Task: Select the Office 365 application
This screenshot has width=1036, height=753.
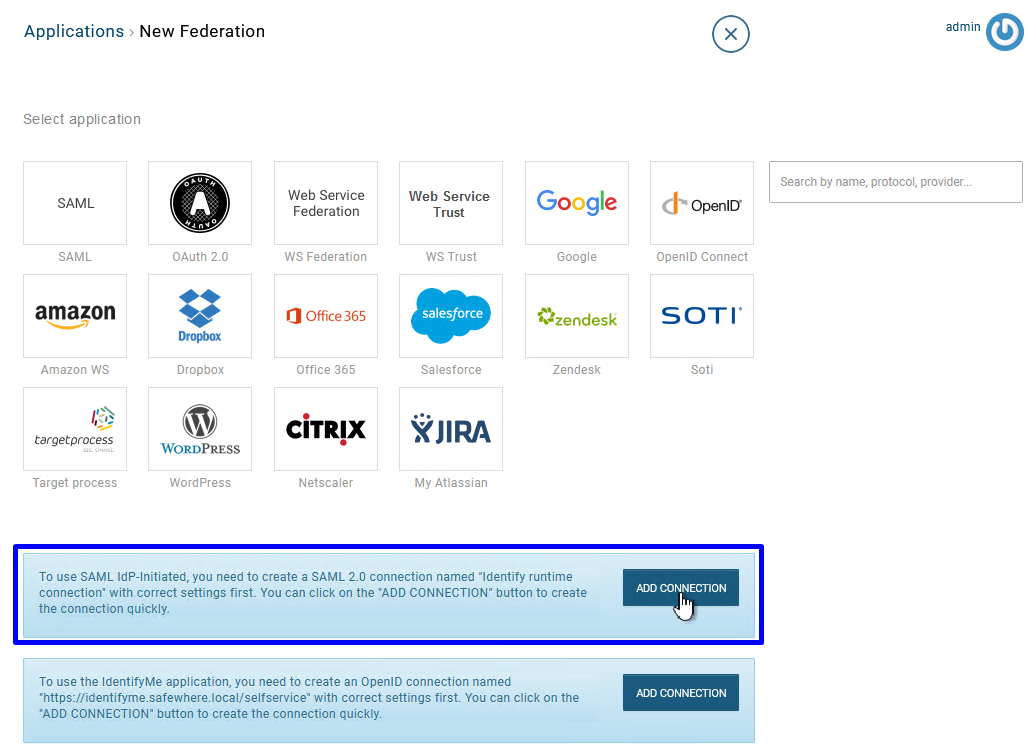Action: click(x=326, y=316)
